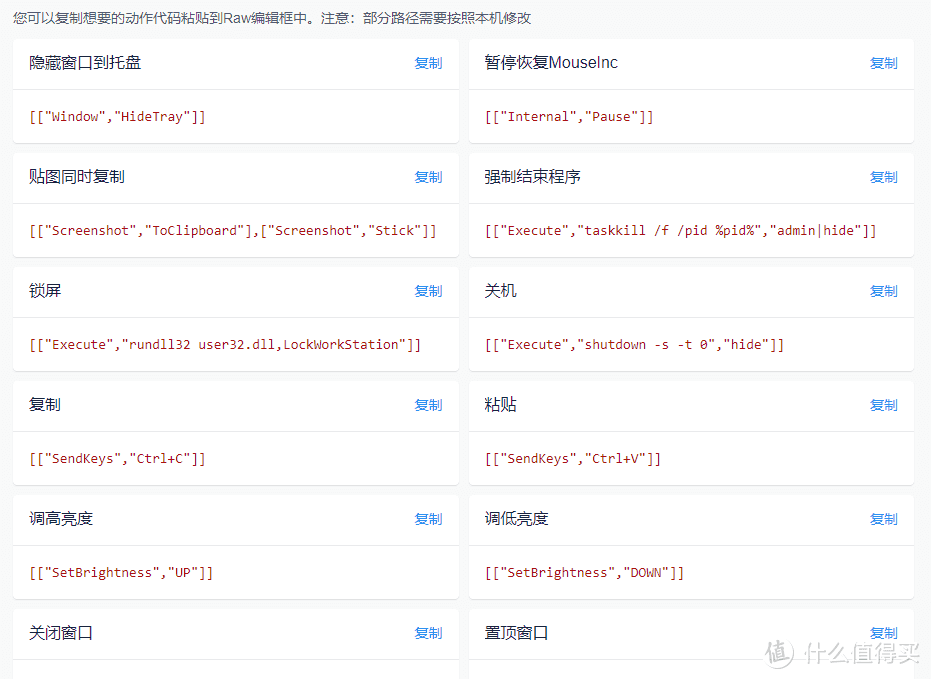This screenshot has height=679, width=931.
Task: Click 复制 link in the 复制 card
Action: 428,405
